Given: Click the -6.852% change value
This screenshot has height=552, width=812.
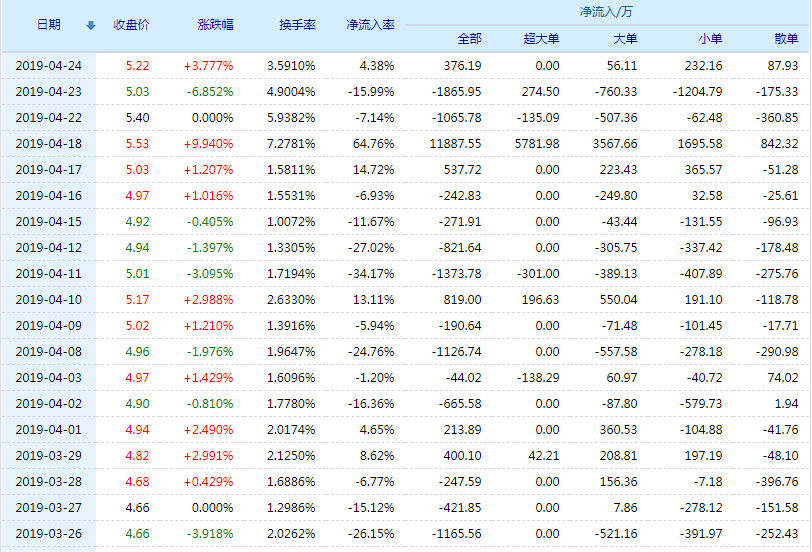Looking at the screenshot, I should pyautogui.click(x=208, y=91).
